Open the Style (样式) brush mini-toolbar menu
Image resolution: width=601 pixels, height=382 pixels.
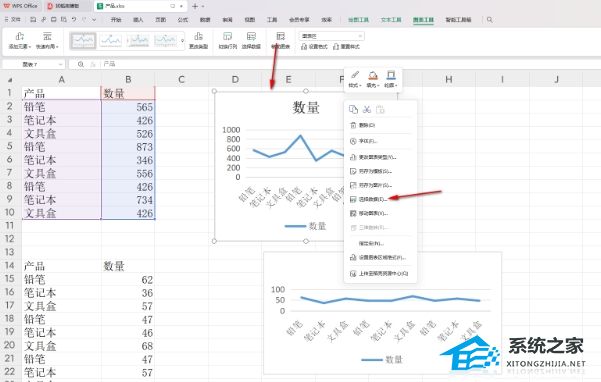click(x=355, y=79)
